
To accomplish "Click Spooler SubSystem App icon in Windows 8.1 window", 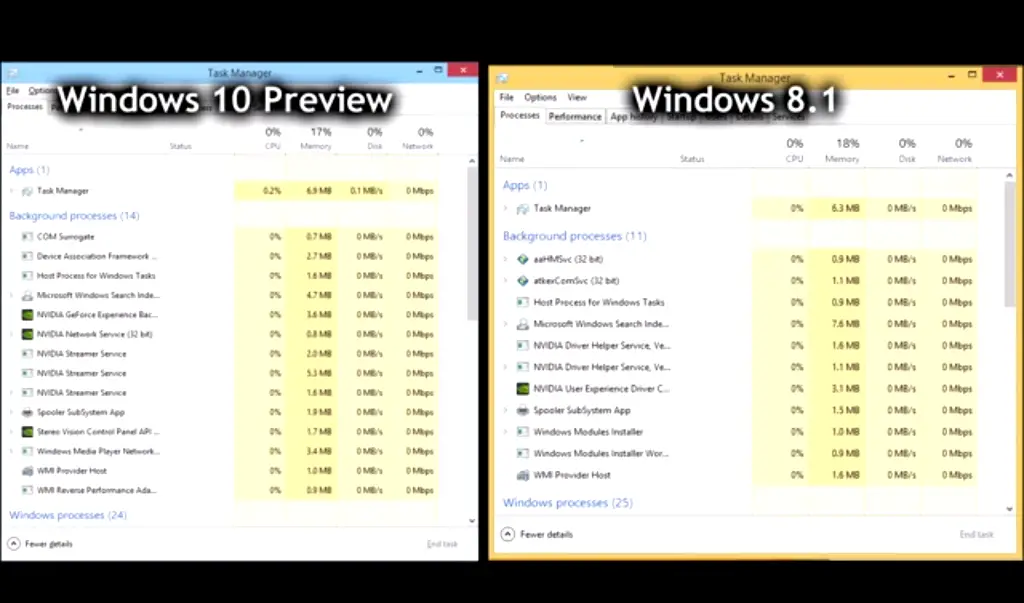I will point(522,411).
